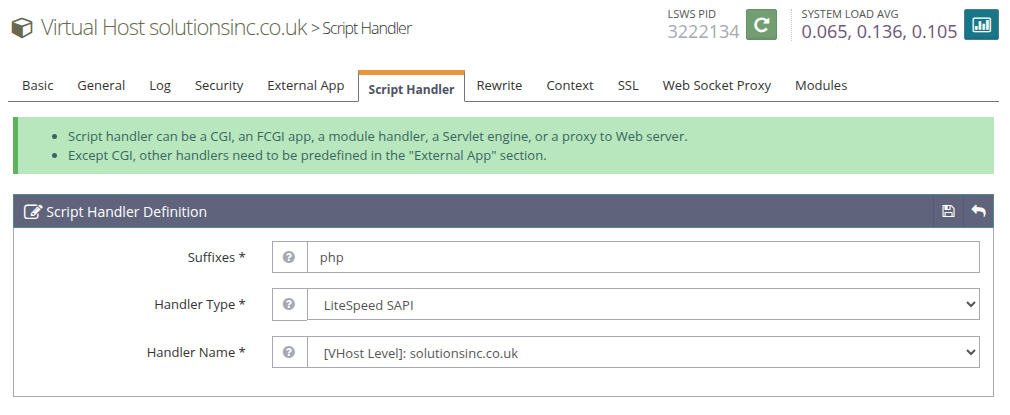Click the help icon beside Suffixes
Screen dimensions: 1010x415
pos(289,257)
